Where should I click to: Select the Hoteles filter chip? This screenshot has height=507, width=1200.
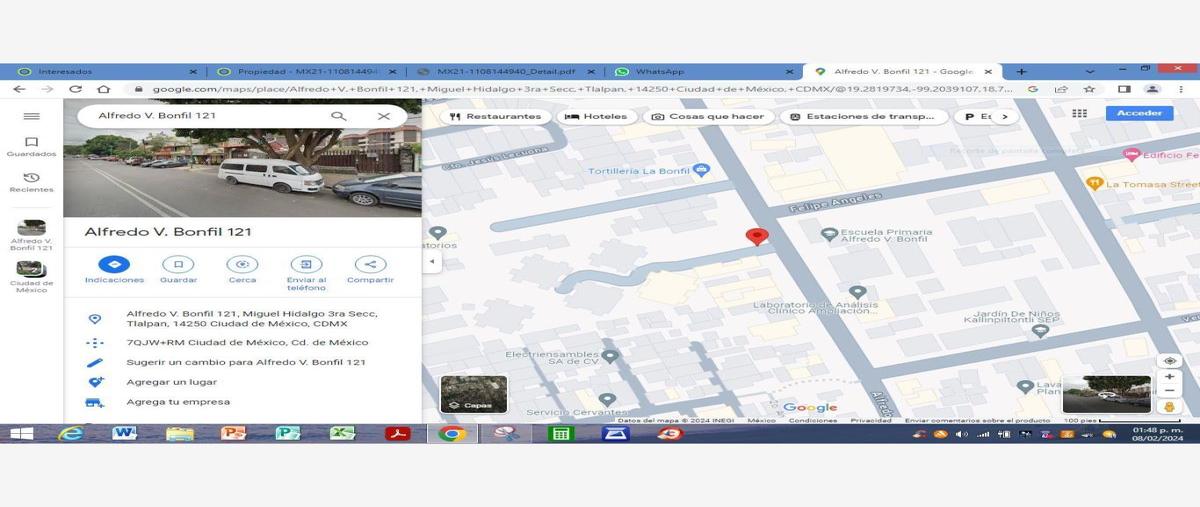597,116
